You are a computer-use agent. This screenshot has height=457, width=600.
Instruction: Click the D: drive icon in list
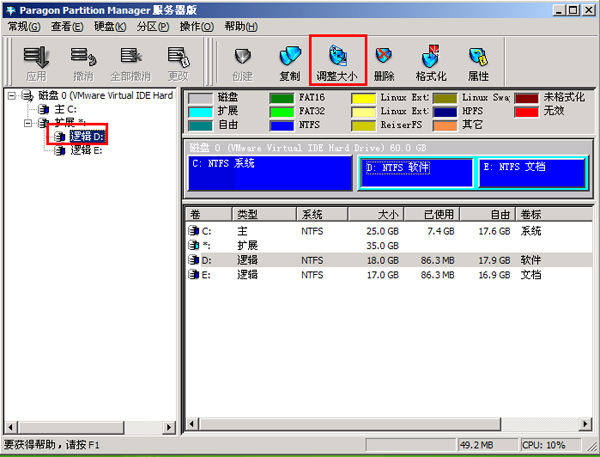tap(194, 260)
